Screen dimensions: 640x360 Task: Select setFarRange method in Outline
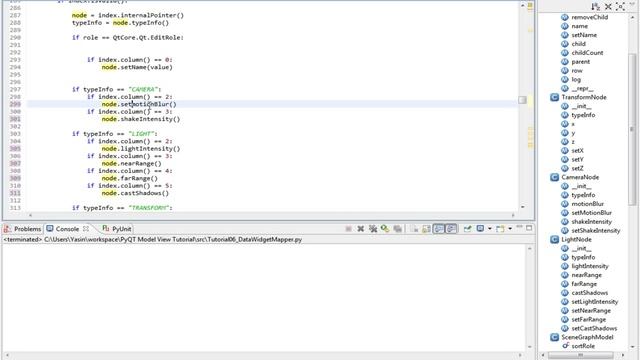pos(589,320)
